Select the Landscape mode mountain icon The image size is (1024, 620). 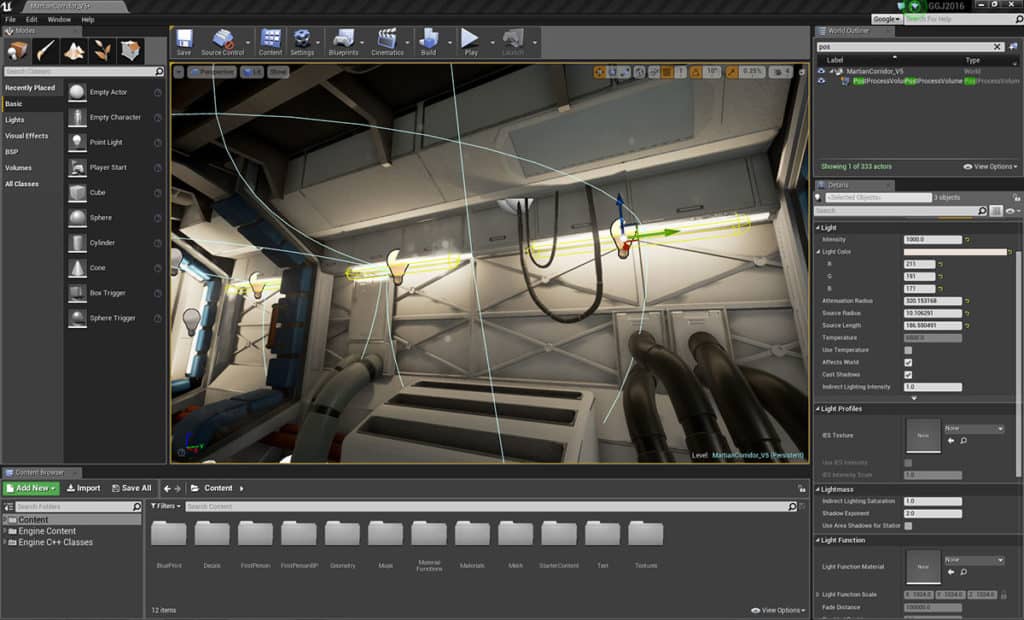coord(74,50)
